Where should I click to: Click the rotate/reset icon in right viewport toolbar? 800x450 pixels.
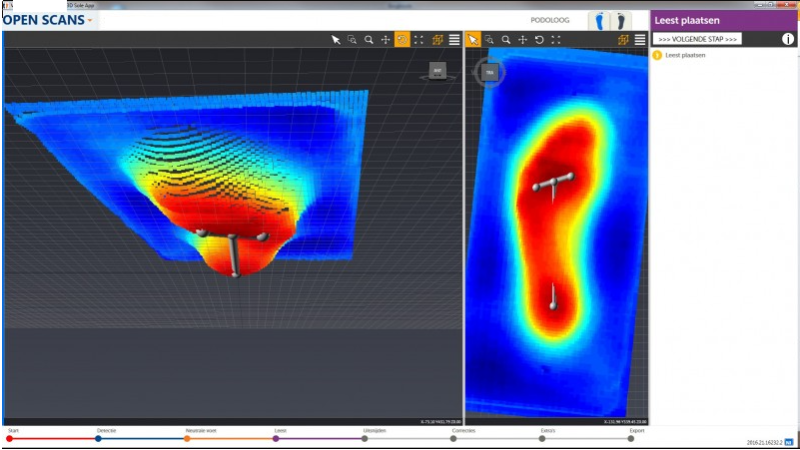click(539, 40)
